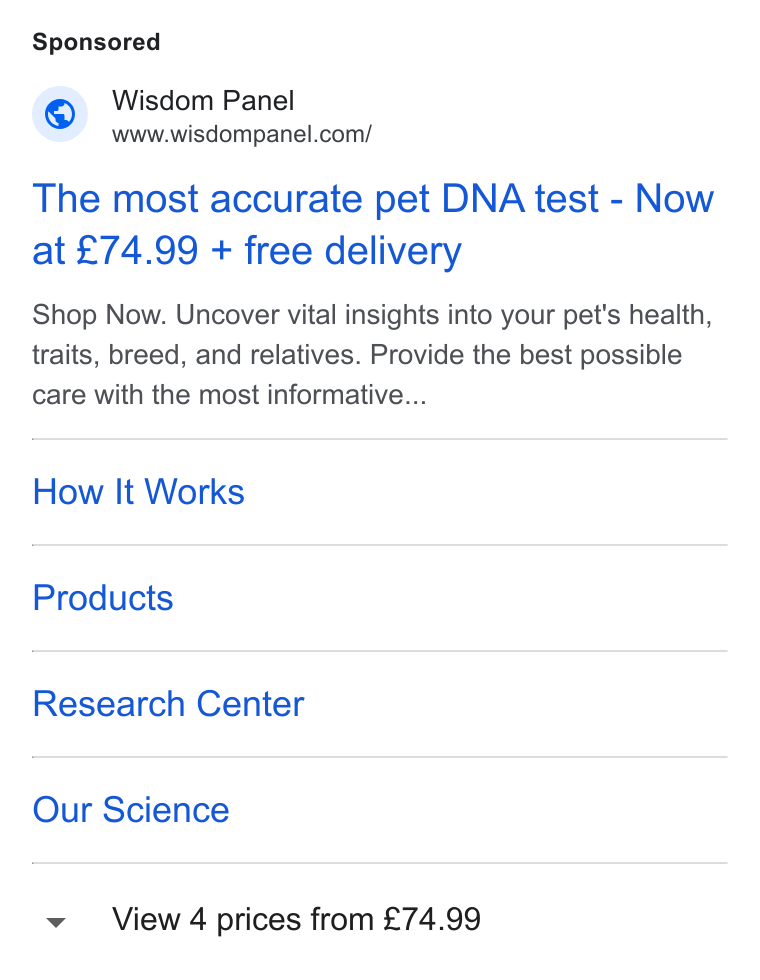Click the Sponsored label

coord(96,42)
